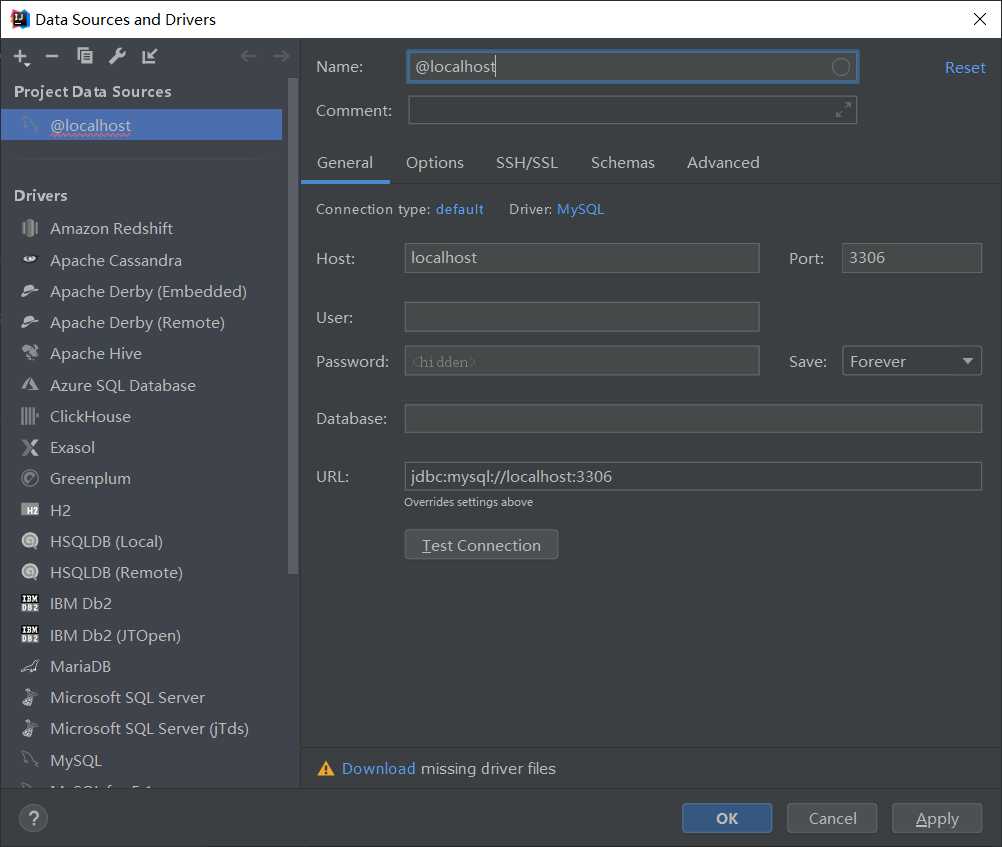Switch to the Options tab
Screen dimensions: 1002x847
point(435,162)
